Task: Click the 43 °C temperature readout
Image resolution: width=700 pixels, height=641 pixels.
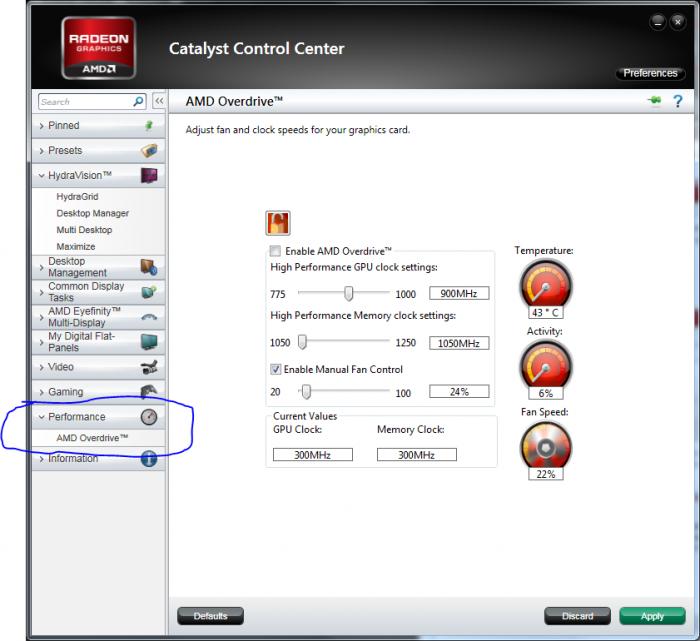Action: [x=546, y=312]
